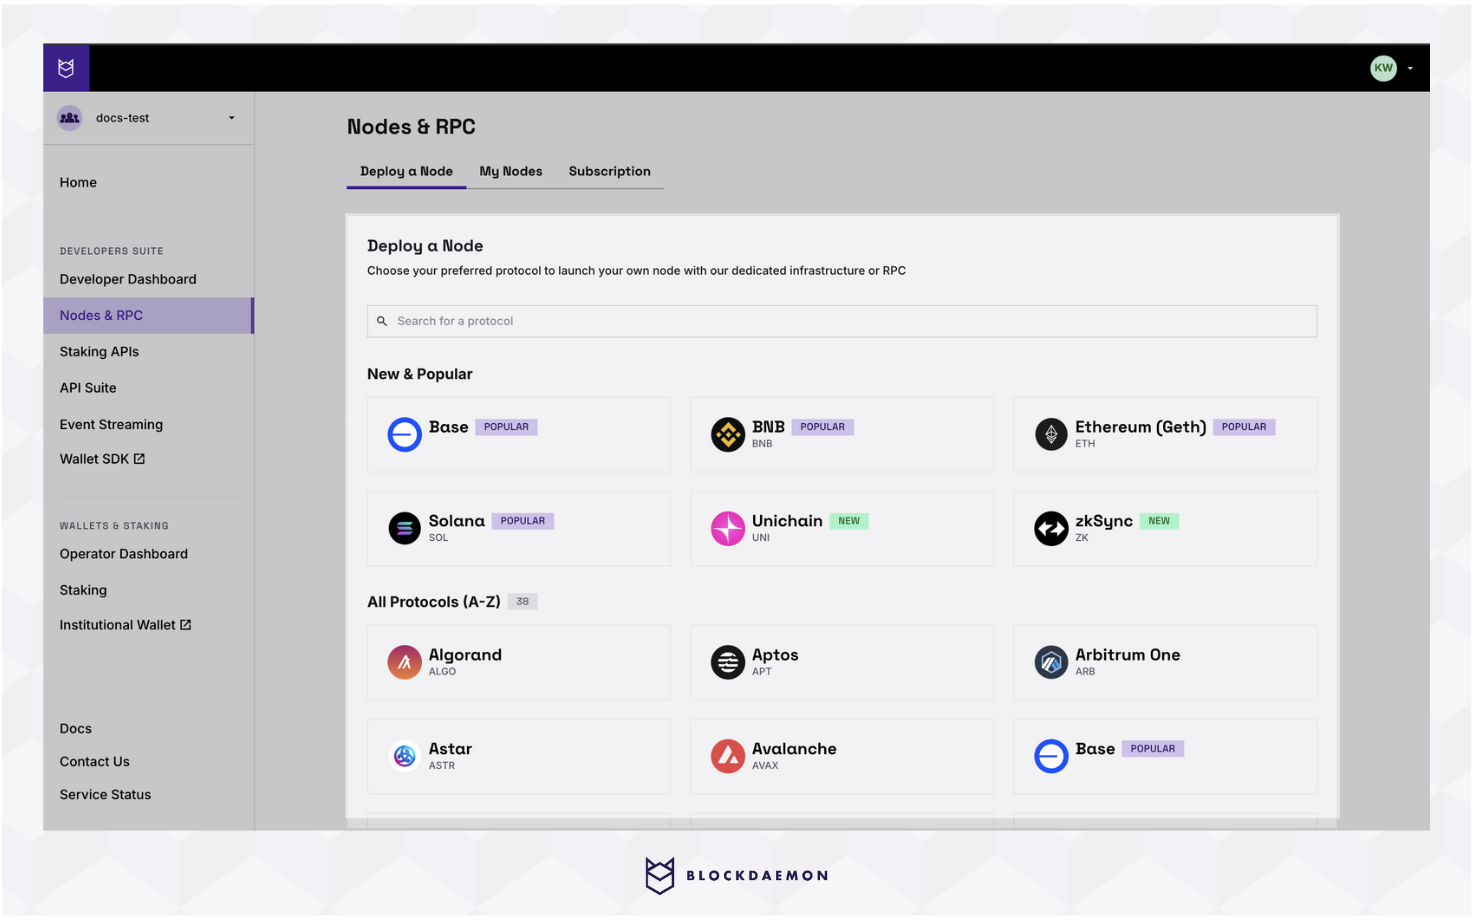Click the 38 count badge beside All Protocols
1474x922 pixels.
coord(522,602)
